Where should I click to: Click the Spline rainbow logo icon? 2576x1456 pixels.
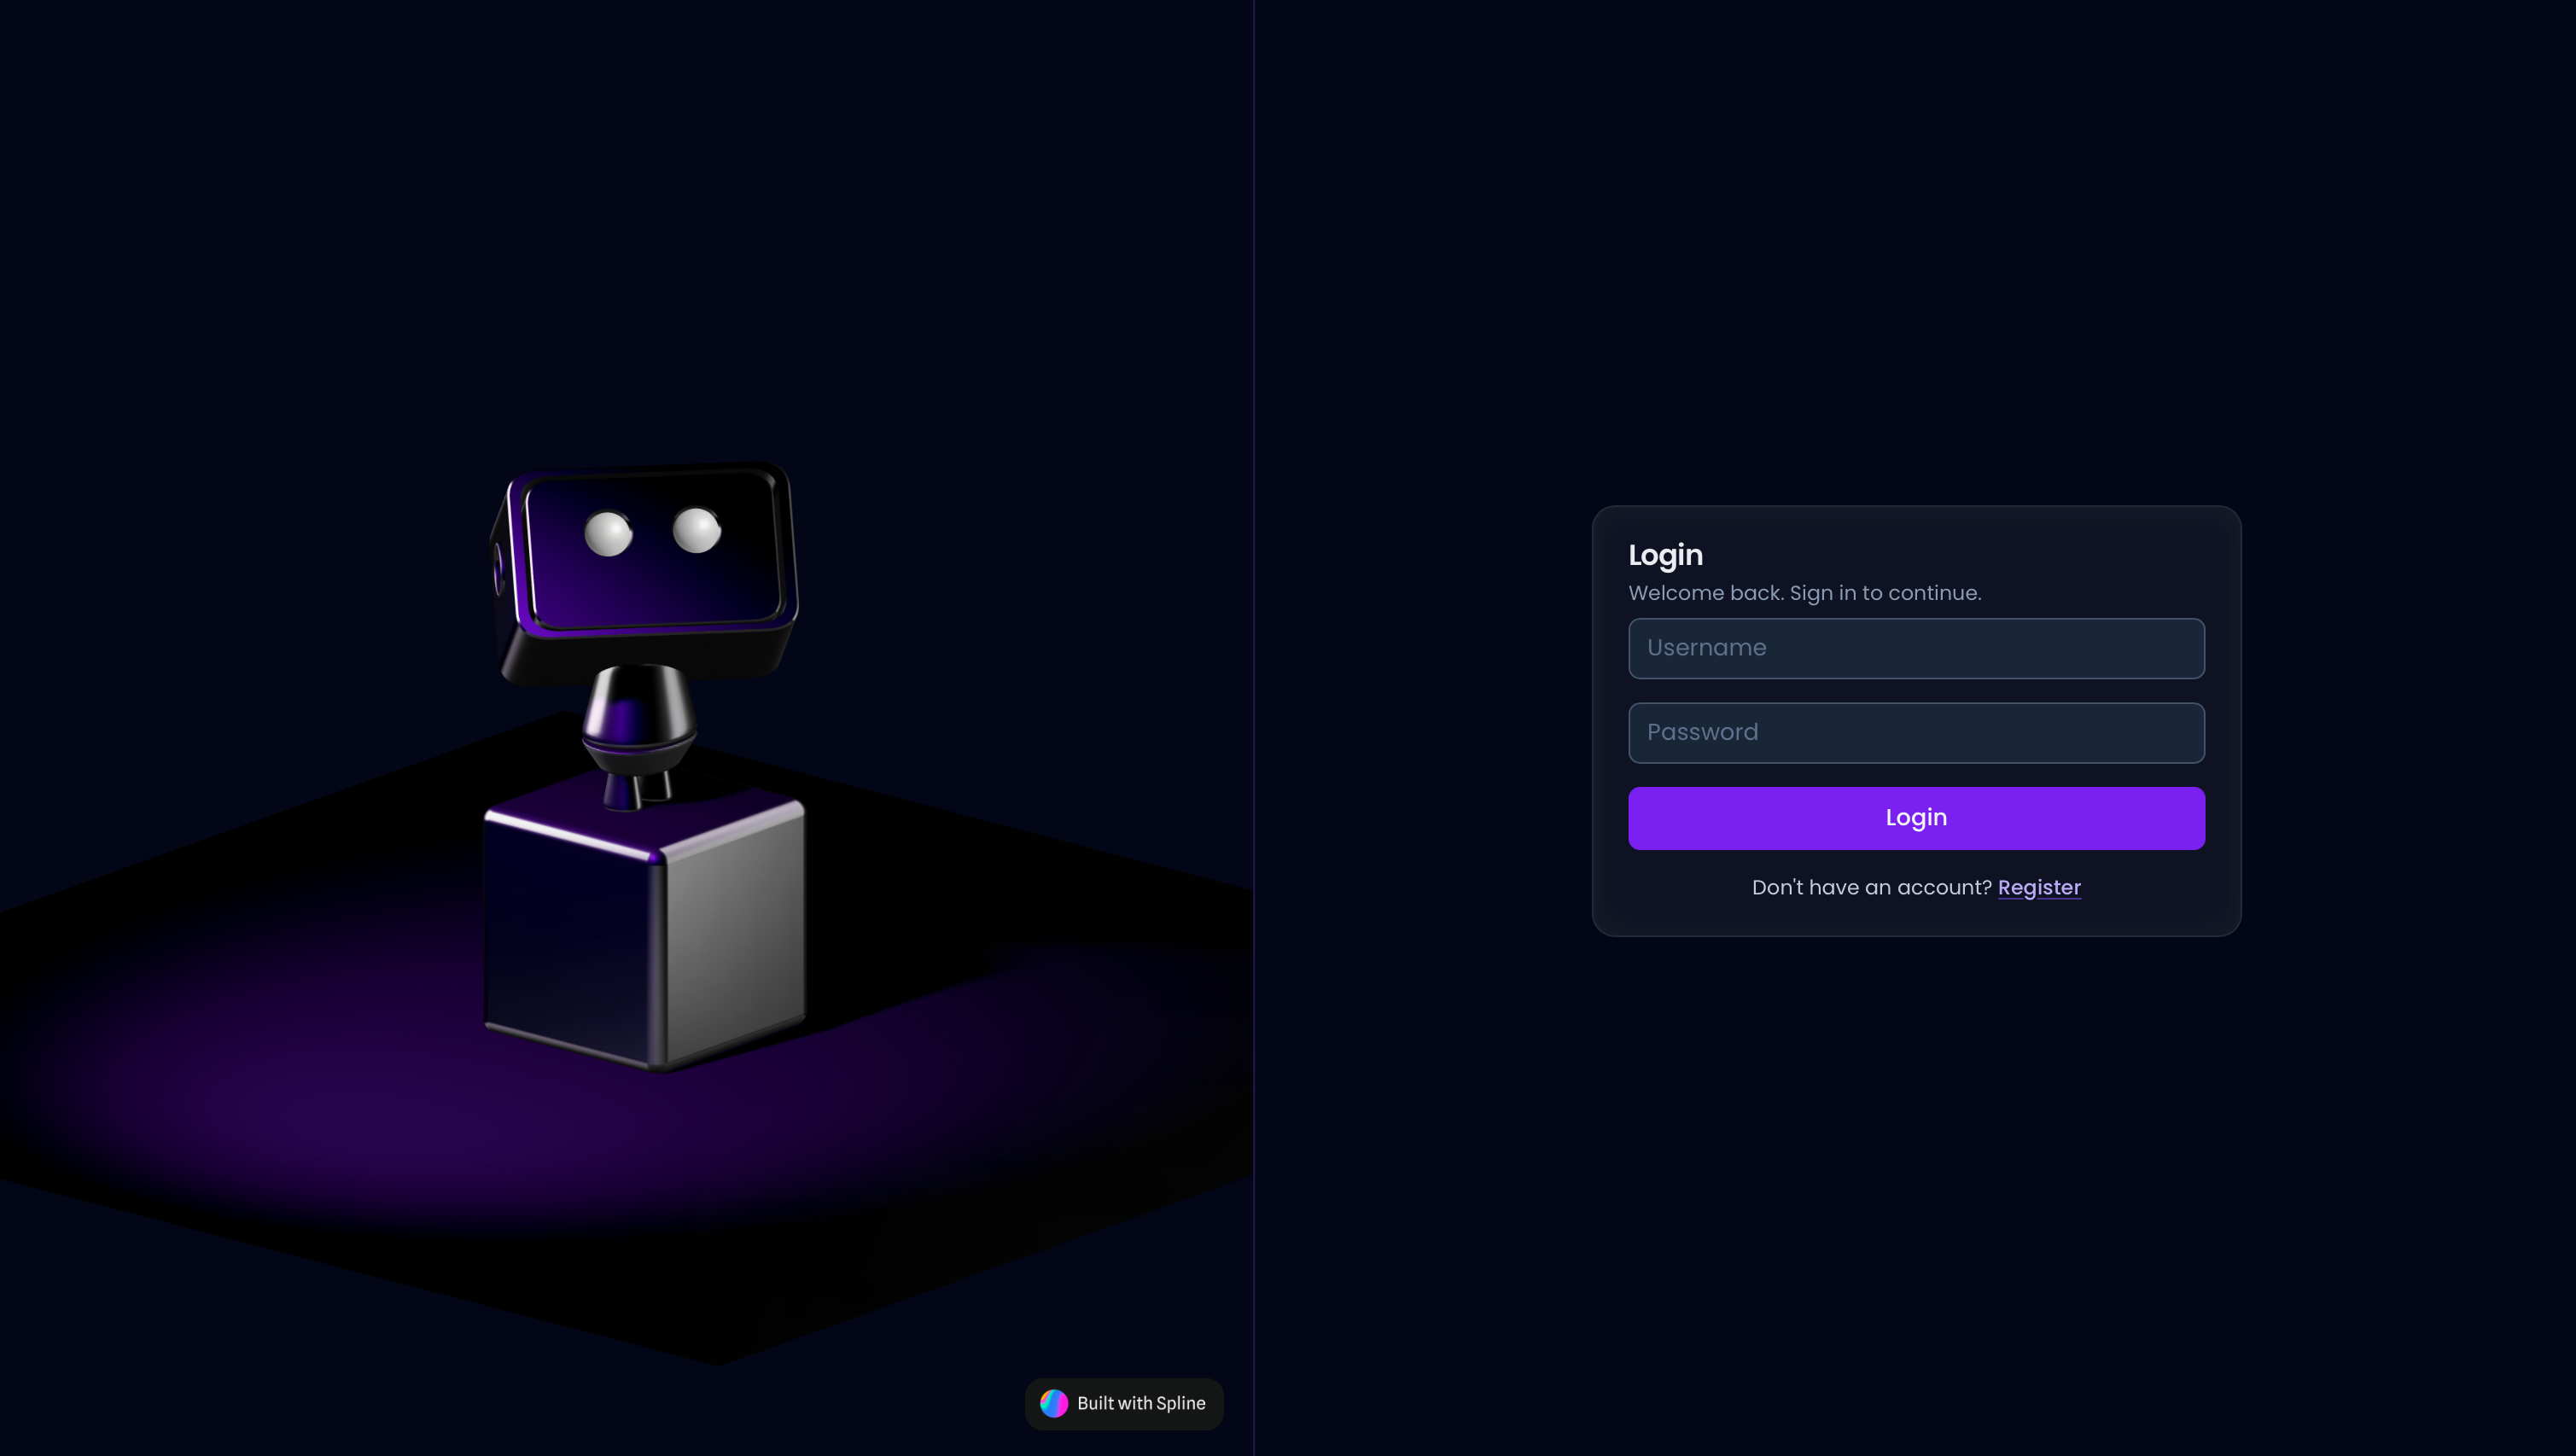coord(1053,1403)
